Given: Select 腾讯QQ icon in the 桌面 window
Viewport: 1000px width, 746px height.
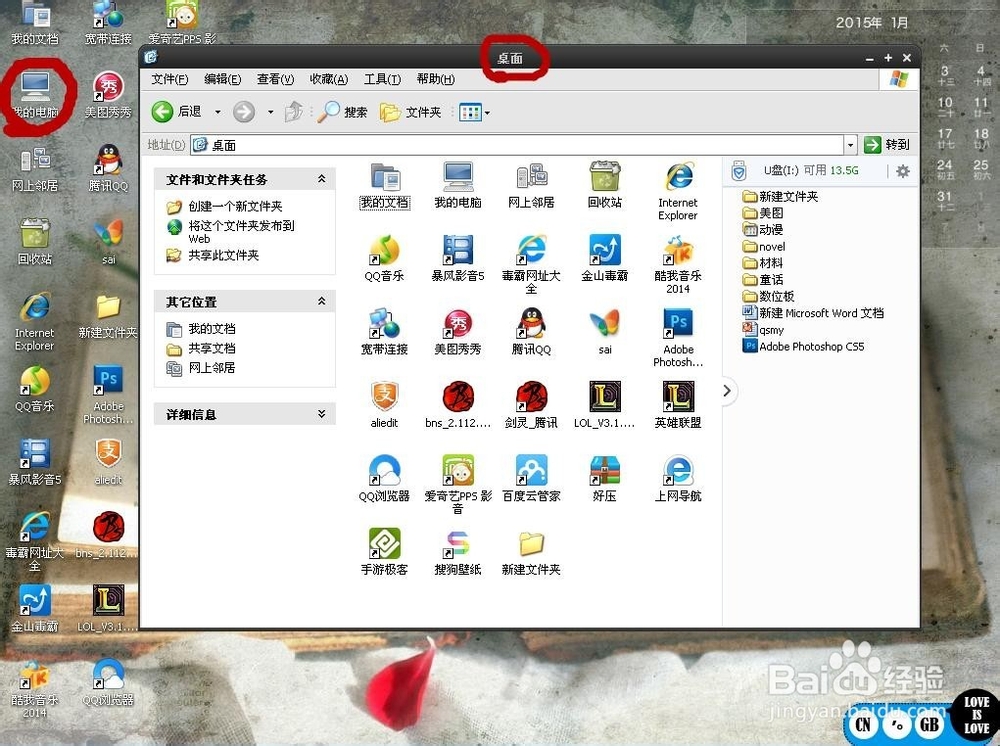Looking at the screenshot, I should click(x=531, y=332).
